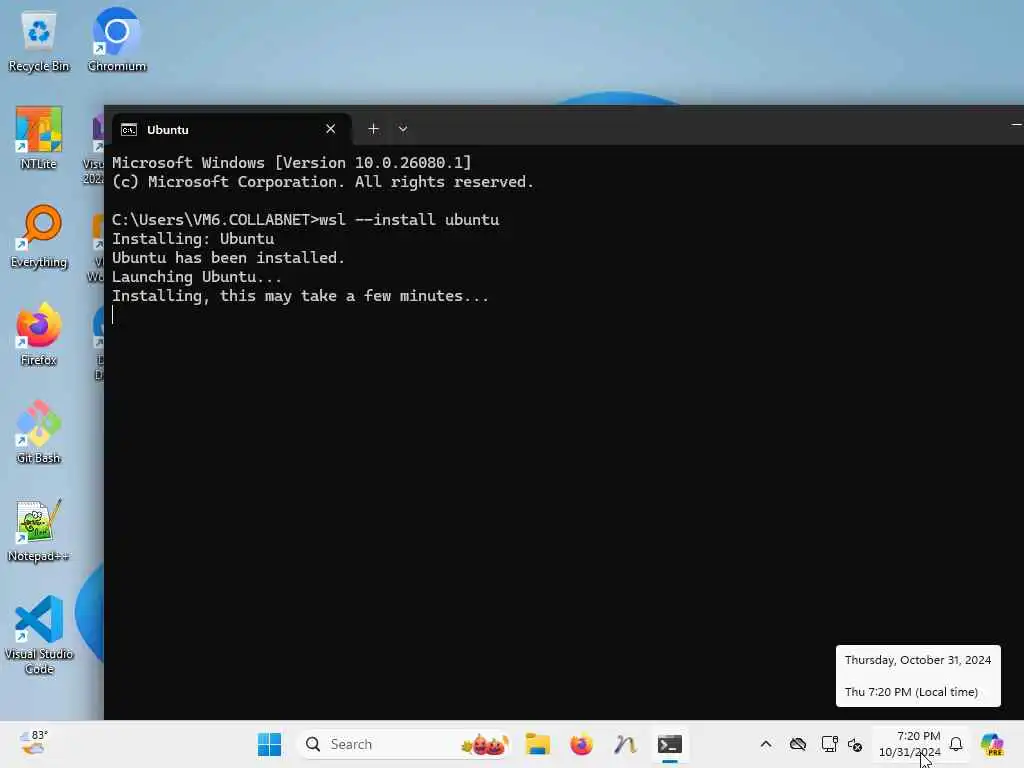Open the Everything search shortcut
Image resolution: width=1024 pixels, height=768 pixels.
pyautogui.click(x=39, y=236)
